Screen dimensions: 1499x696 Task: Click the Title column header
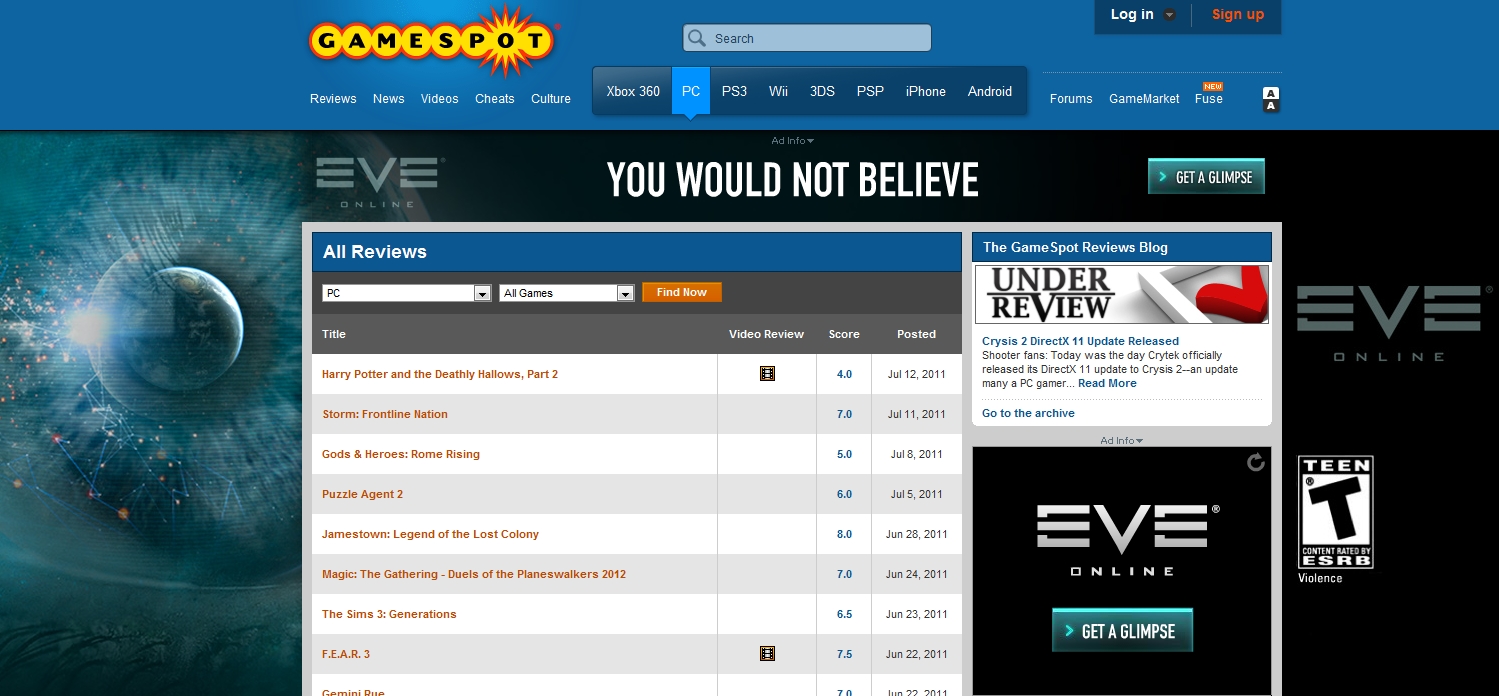334,334
